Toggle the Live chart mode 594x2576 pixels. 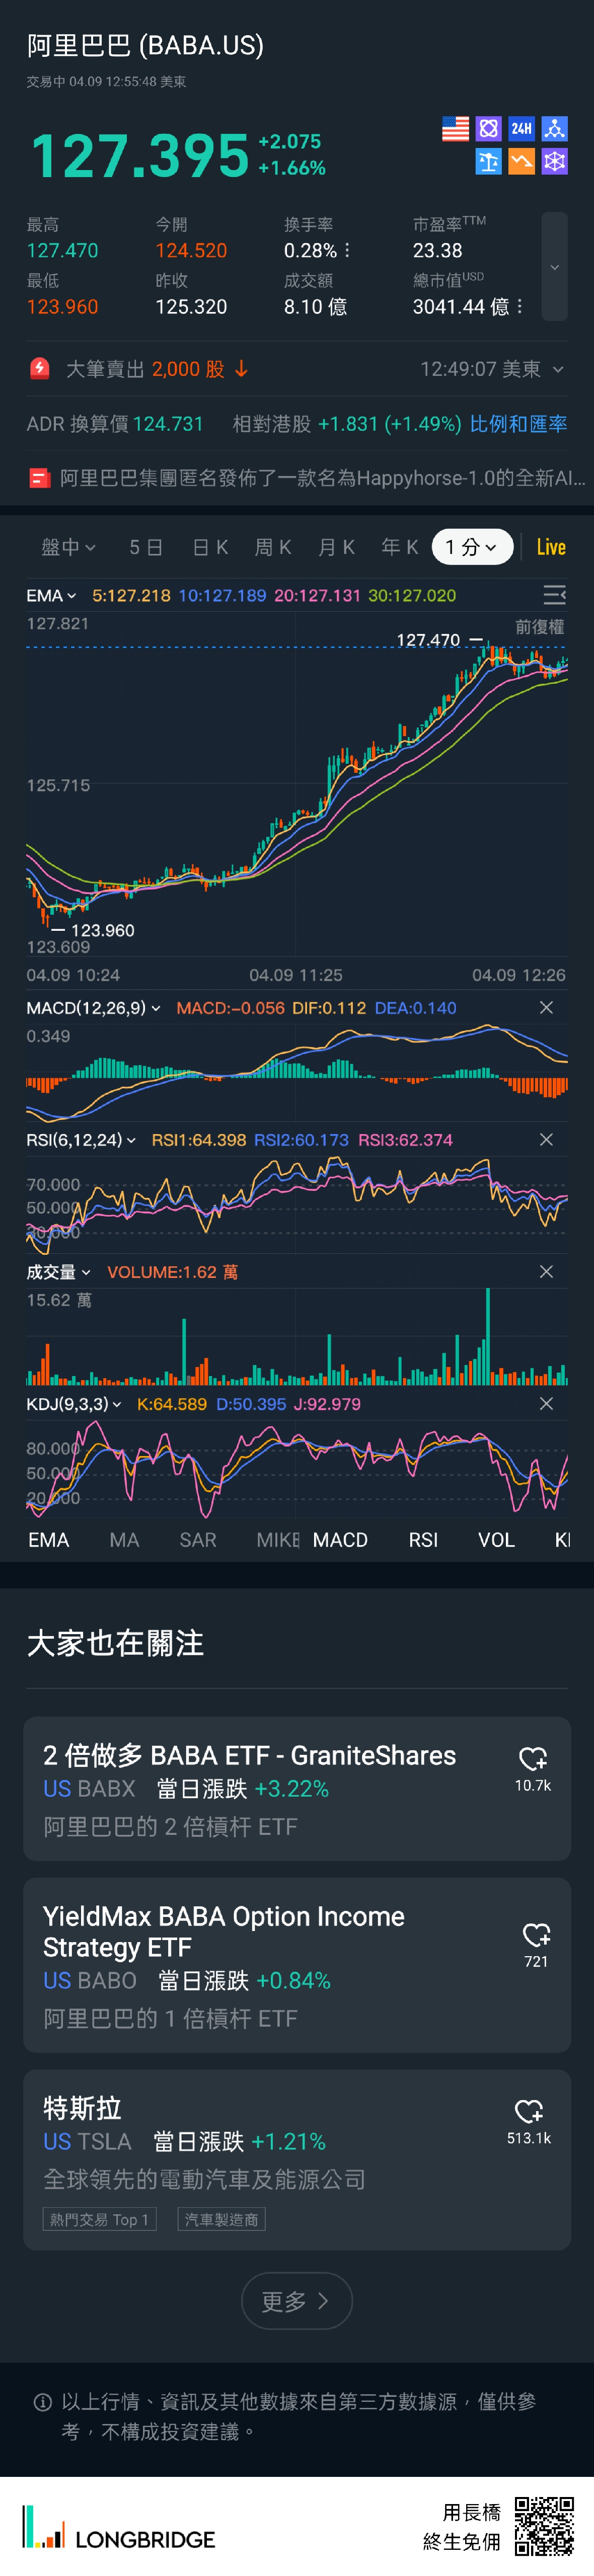(x=551, y=547)
